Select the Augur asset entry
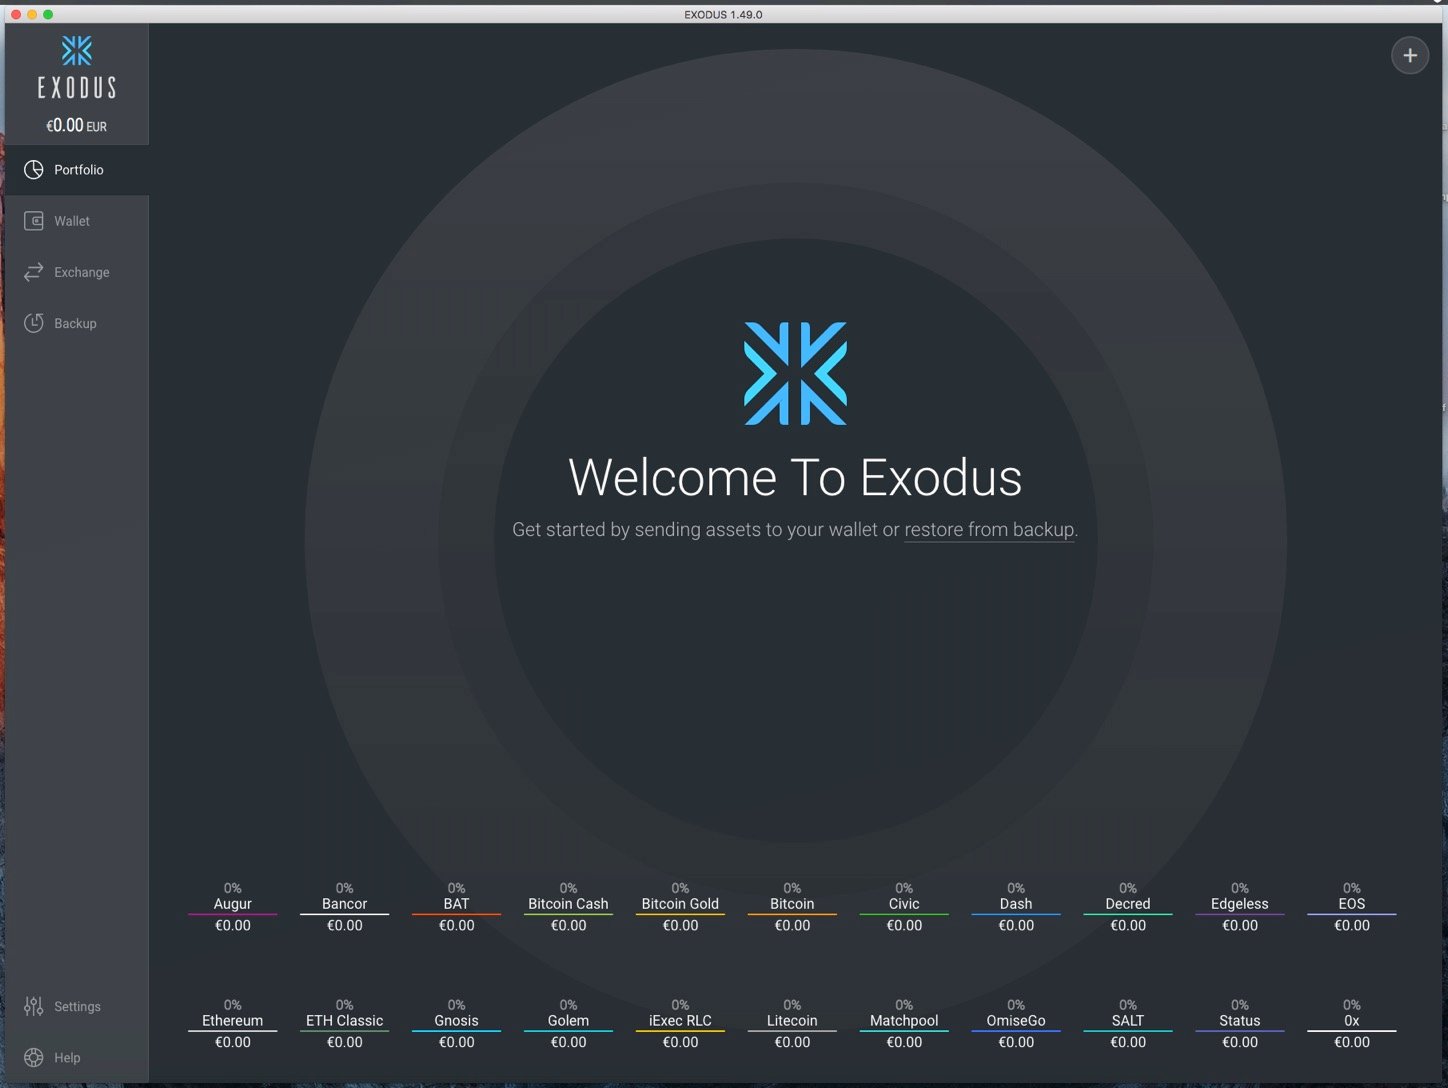 coord(233,907)
